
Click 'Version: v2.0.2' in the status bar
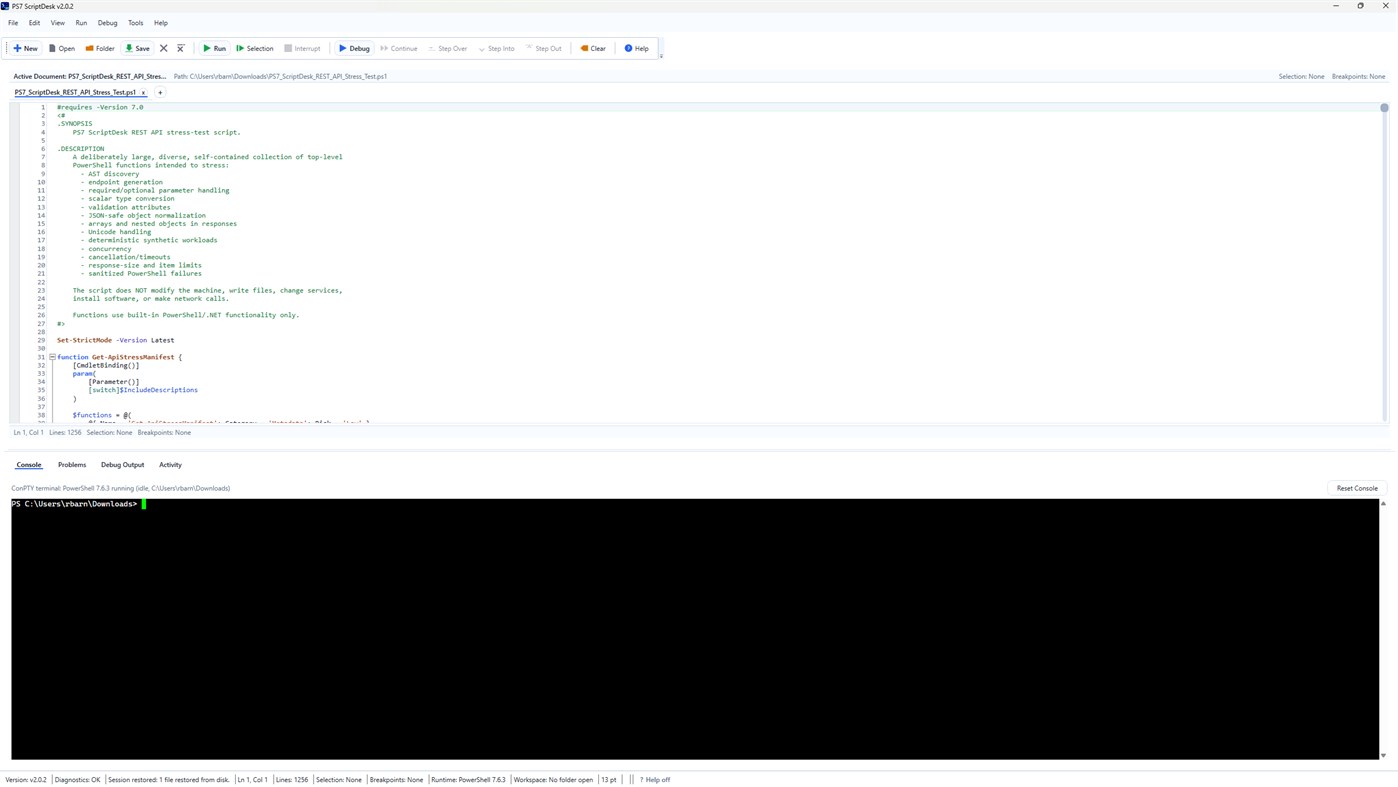[x=26, y=780]
